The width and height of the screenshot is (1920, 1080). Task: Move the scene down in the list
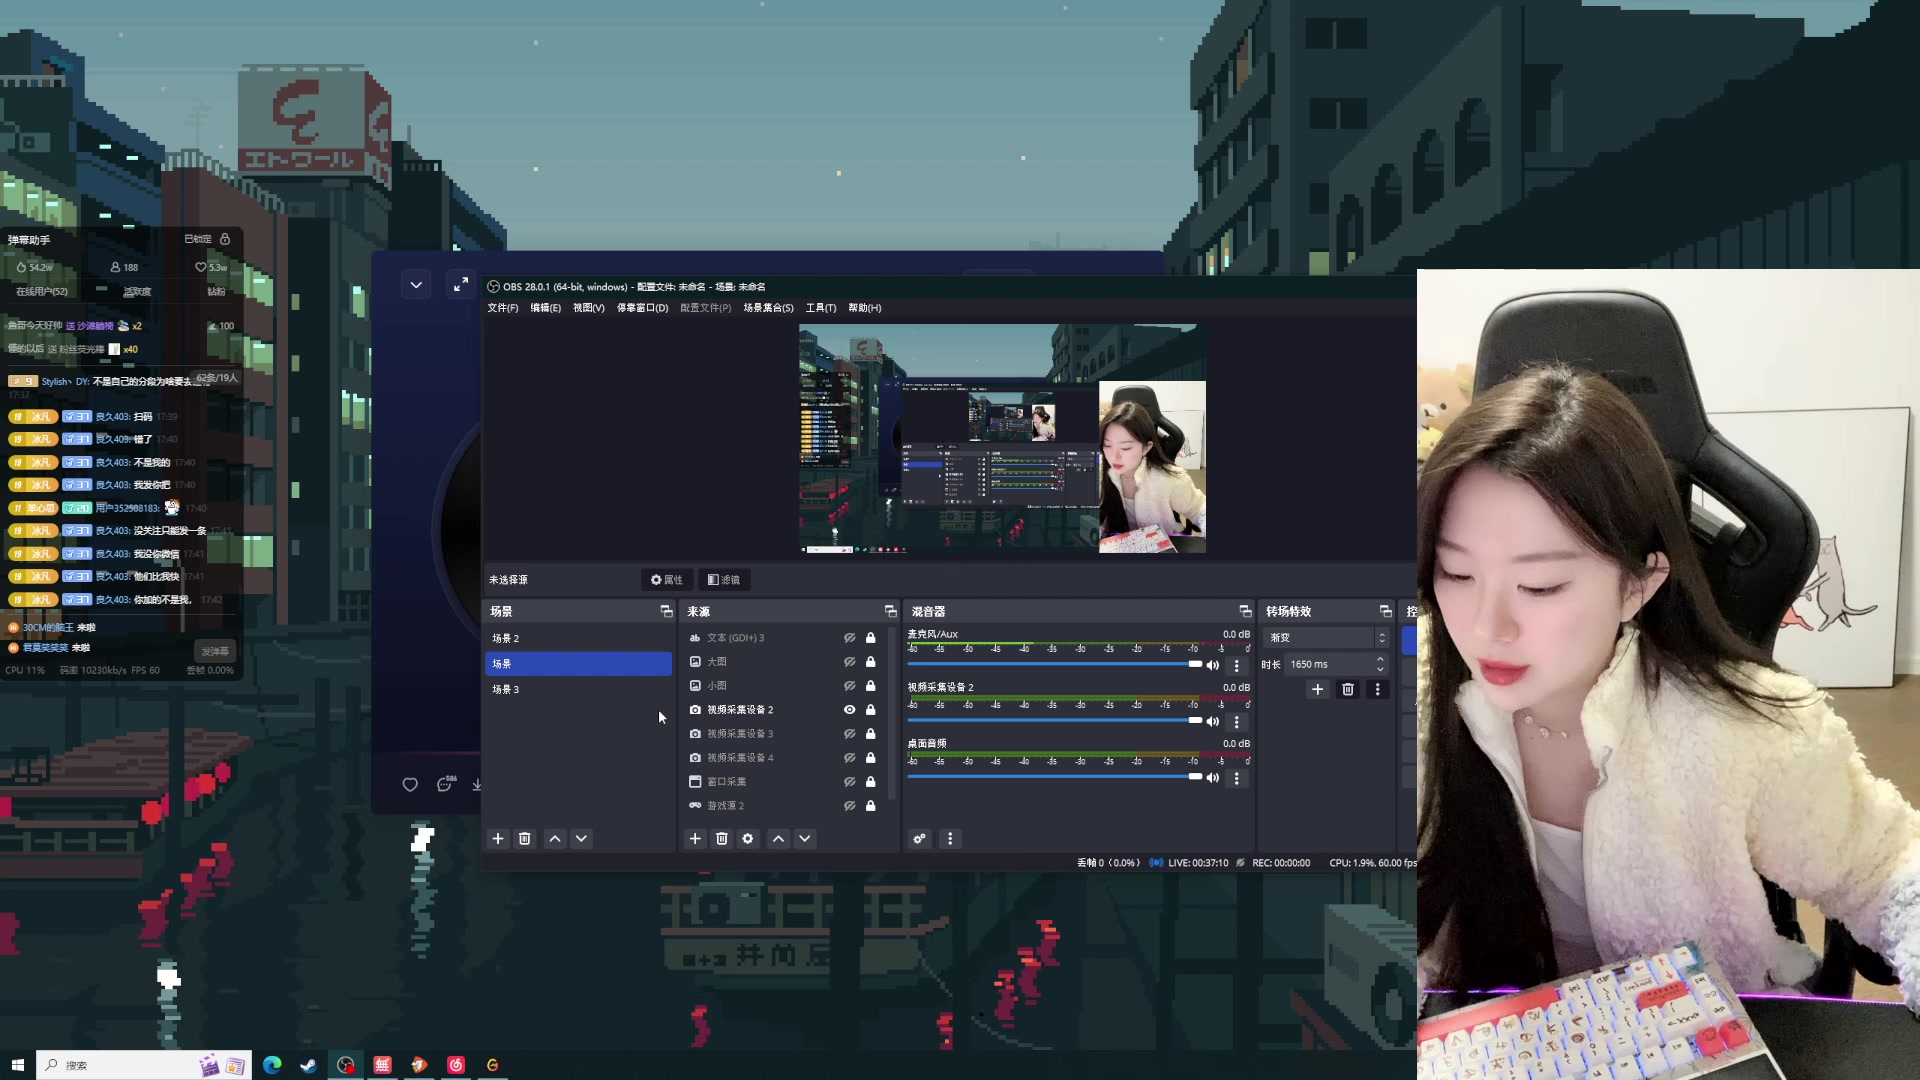click(581, 839)
